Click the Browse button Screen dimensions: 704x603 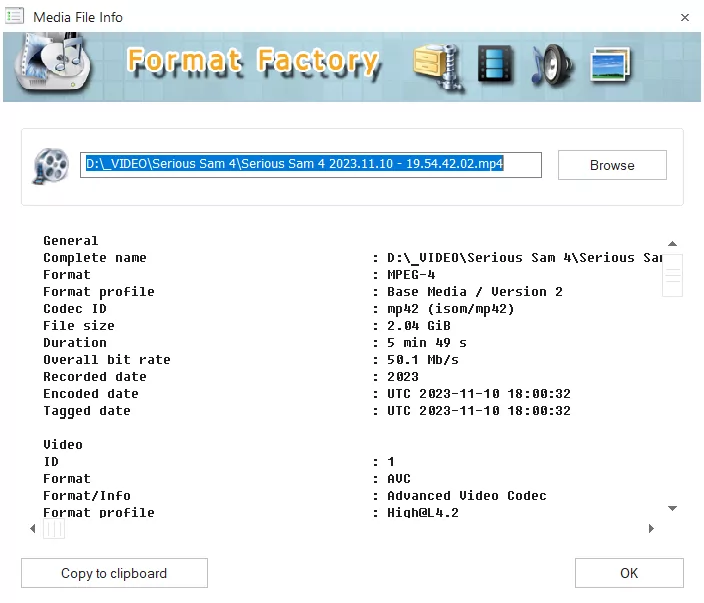coord(612,165)
